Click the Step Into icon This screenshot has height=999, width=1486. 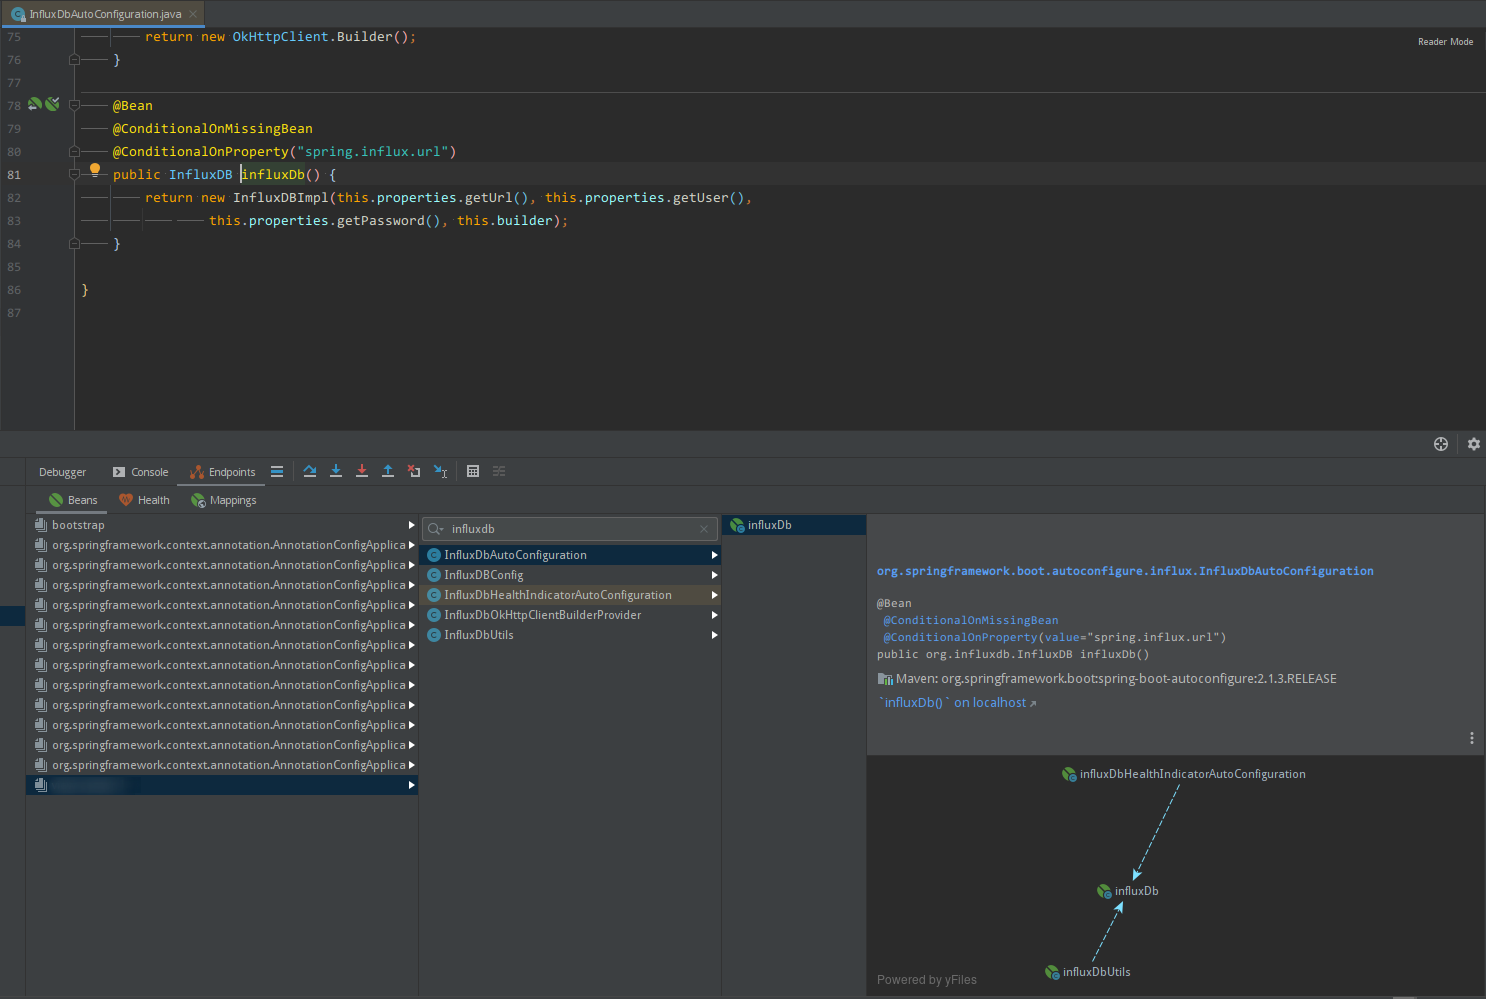[x=336, y=471]
